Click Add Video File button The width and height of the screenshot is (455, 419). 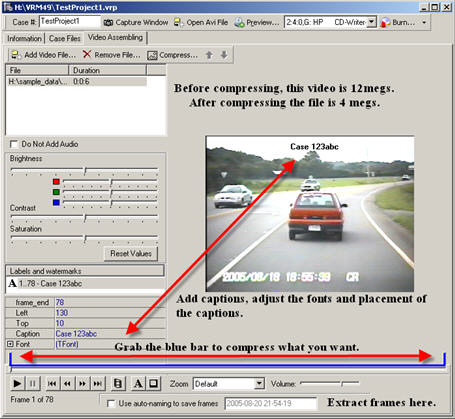click(43, 55)
